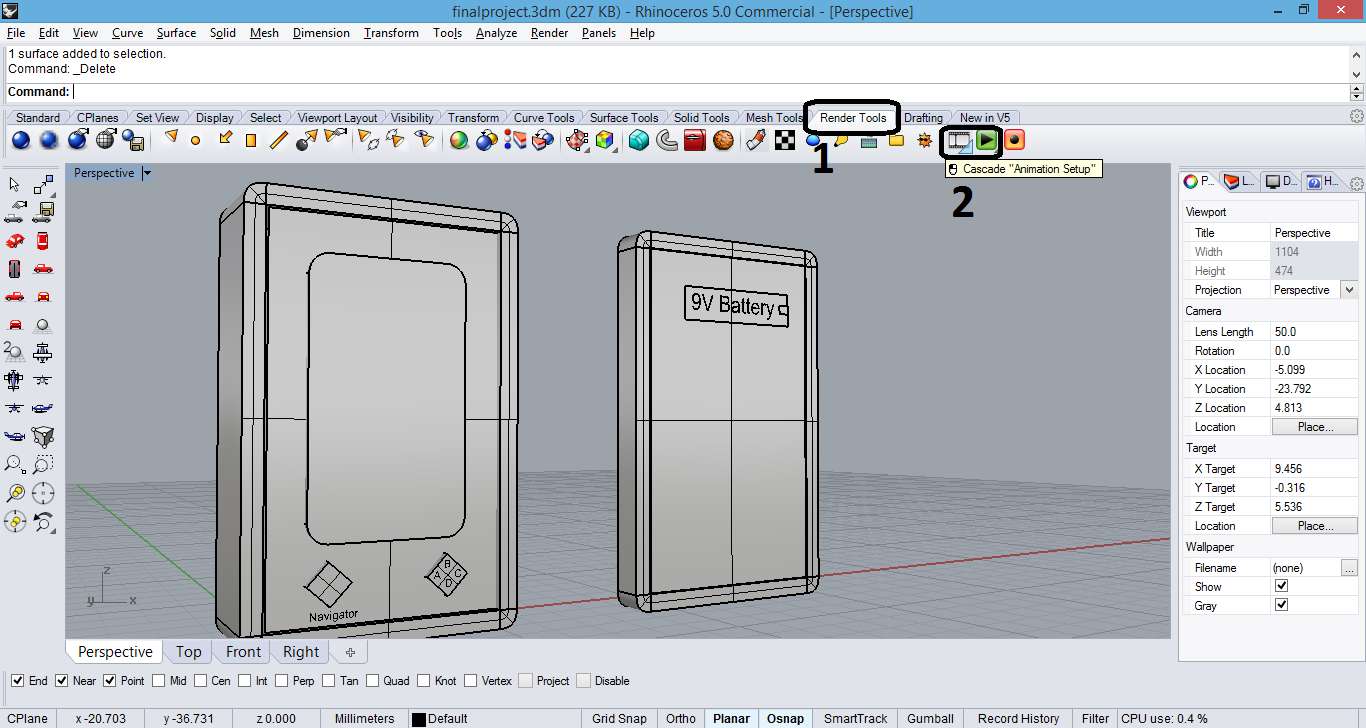This screenshot has height=728, width=1366.
Task: Enable the Cen osnap checkbox
Action: click(x=200, y=681)
